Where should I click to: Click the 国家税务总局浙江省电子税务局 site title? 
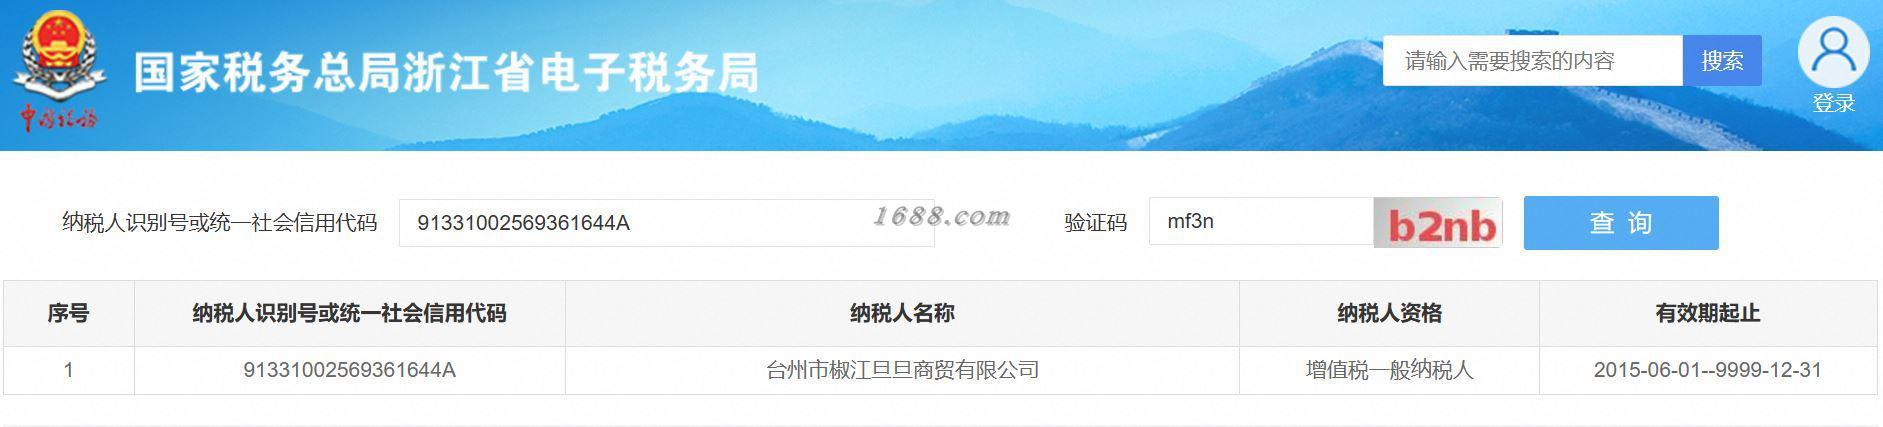pos(446,73)
